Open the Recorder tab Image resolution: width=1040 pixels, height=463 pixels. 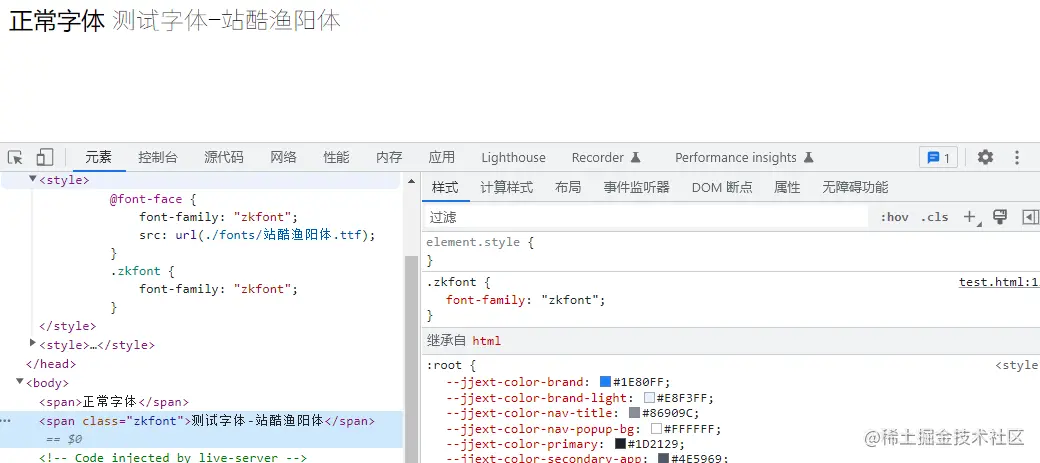click(606, 157)
